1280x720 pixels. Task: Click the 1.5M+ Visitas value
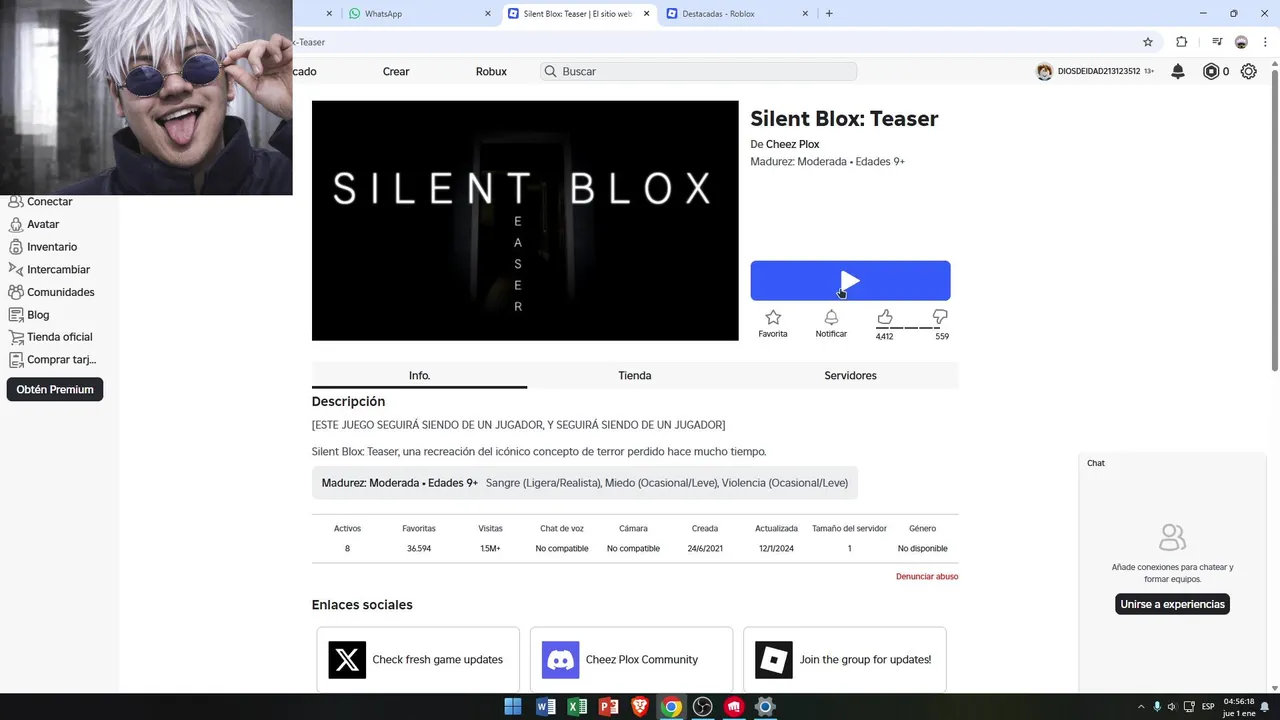coord(490,549)
